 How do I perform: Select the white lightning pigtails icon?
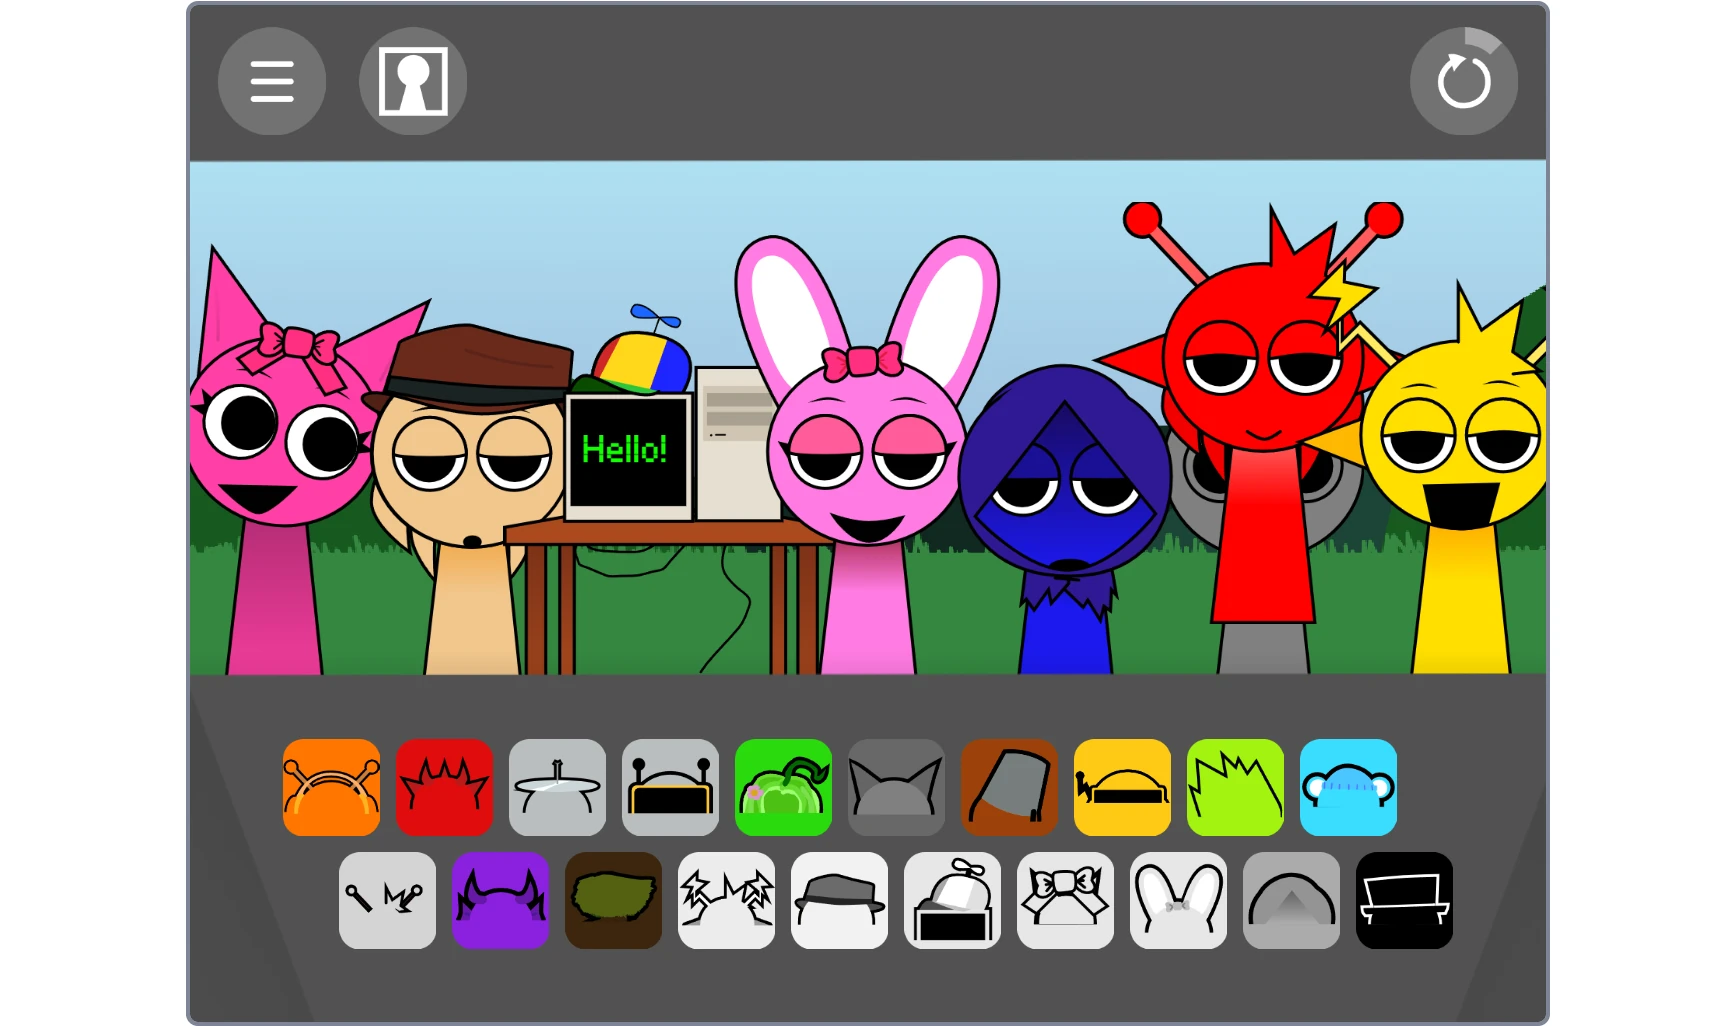(x=727, y=901)
